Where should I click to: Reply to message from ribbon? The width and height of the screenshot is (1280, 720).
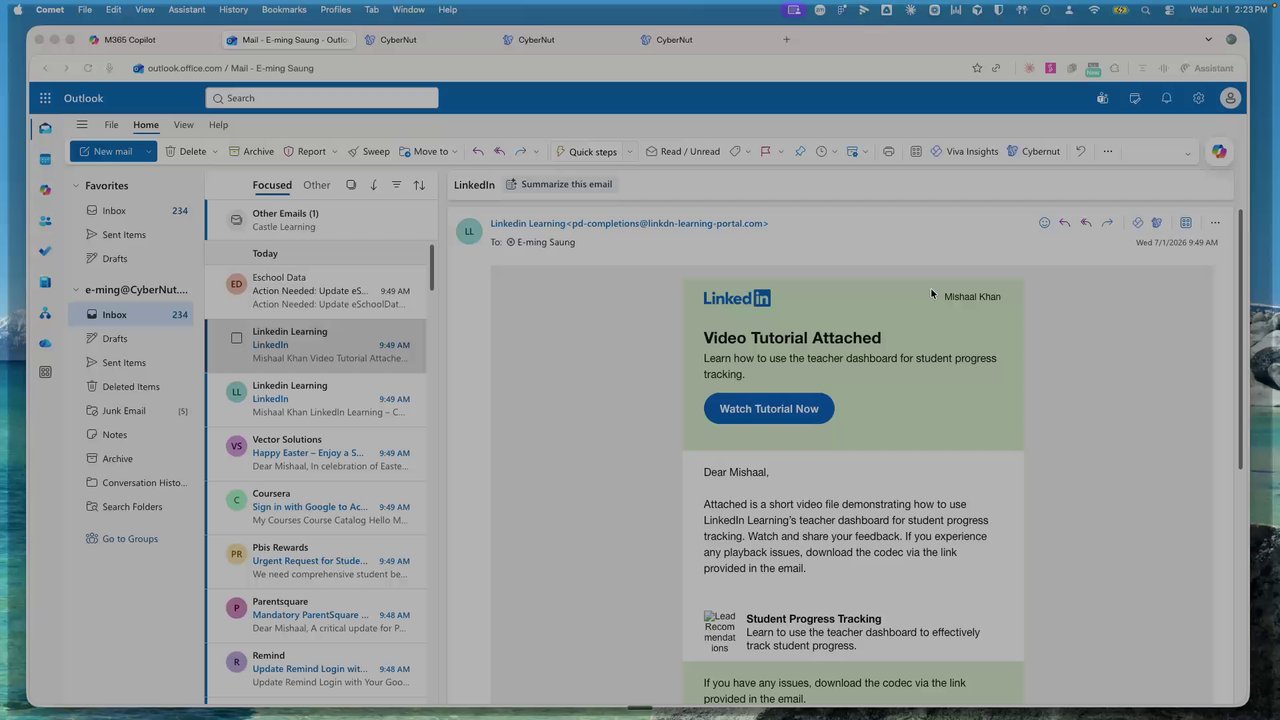point(478,151)
